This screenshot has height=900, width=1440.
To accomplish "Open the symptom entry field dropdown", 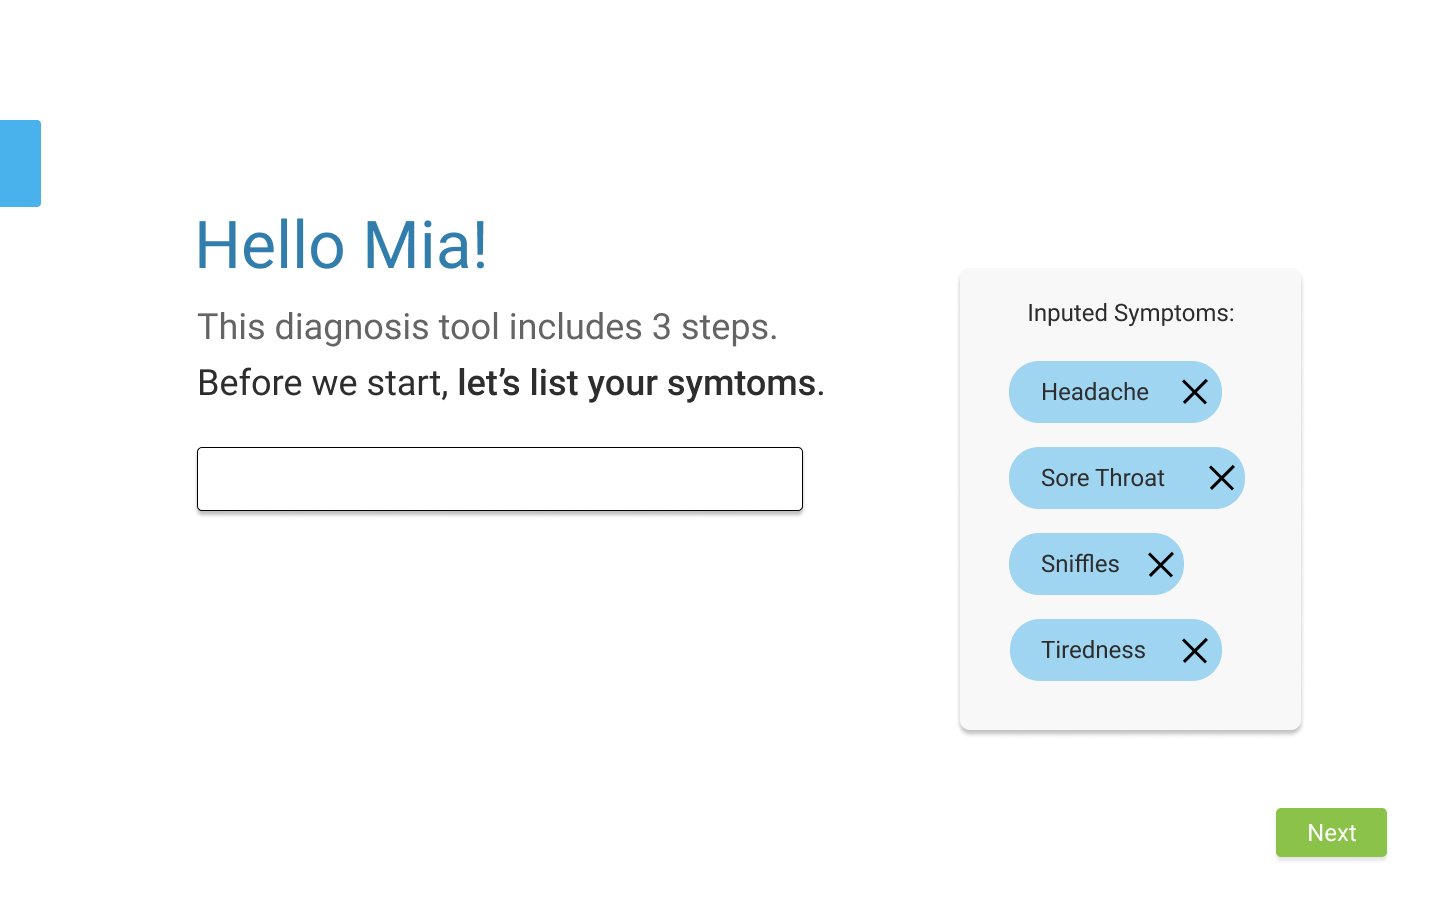I will pos(500,479).
